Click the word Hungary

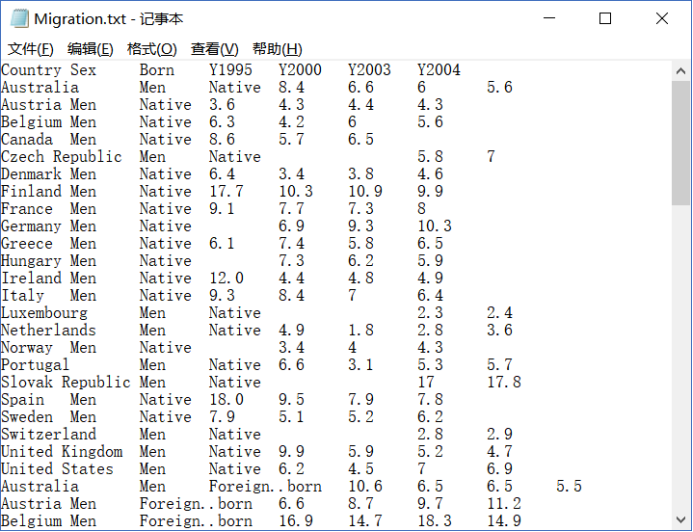[x=31, y=261]
